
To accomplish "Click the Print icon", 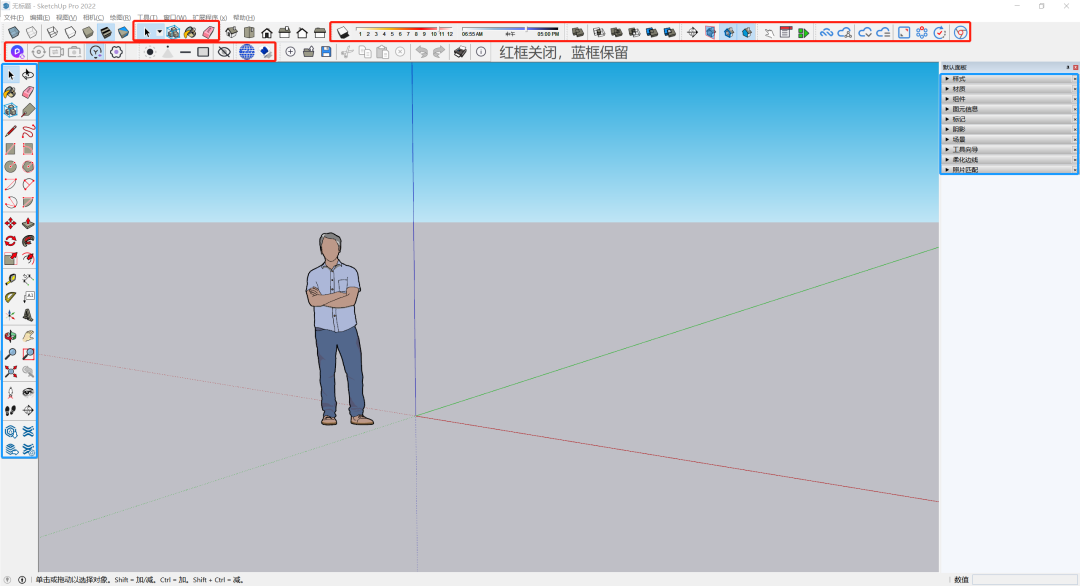I will coord(460,52).
